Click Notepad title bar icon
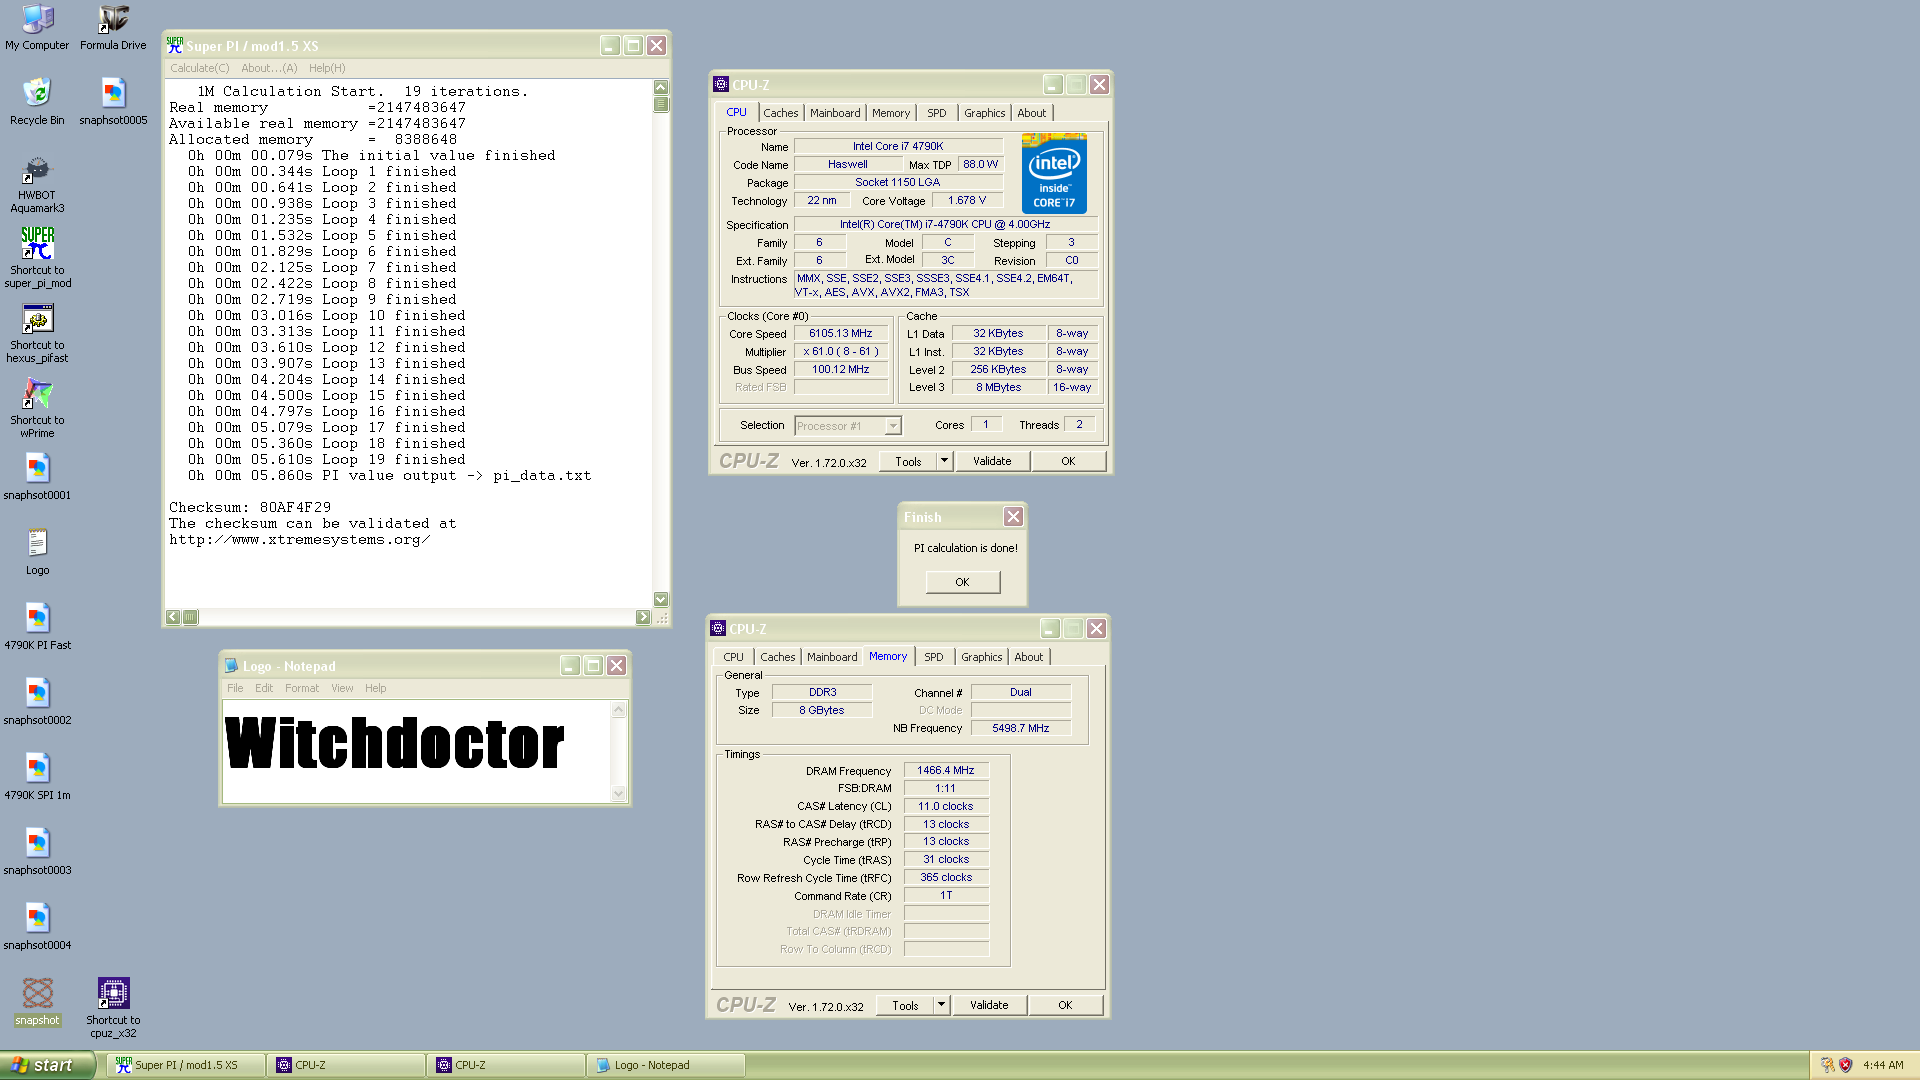This screenshot has height=1080, width=1920. pos(232,666)
